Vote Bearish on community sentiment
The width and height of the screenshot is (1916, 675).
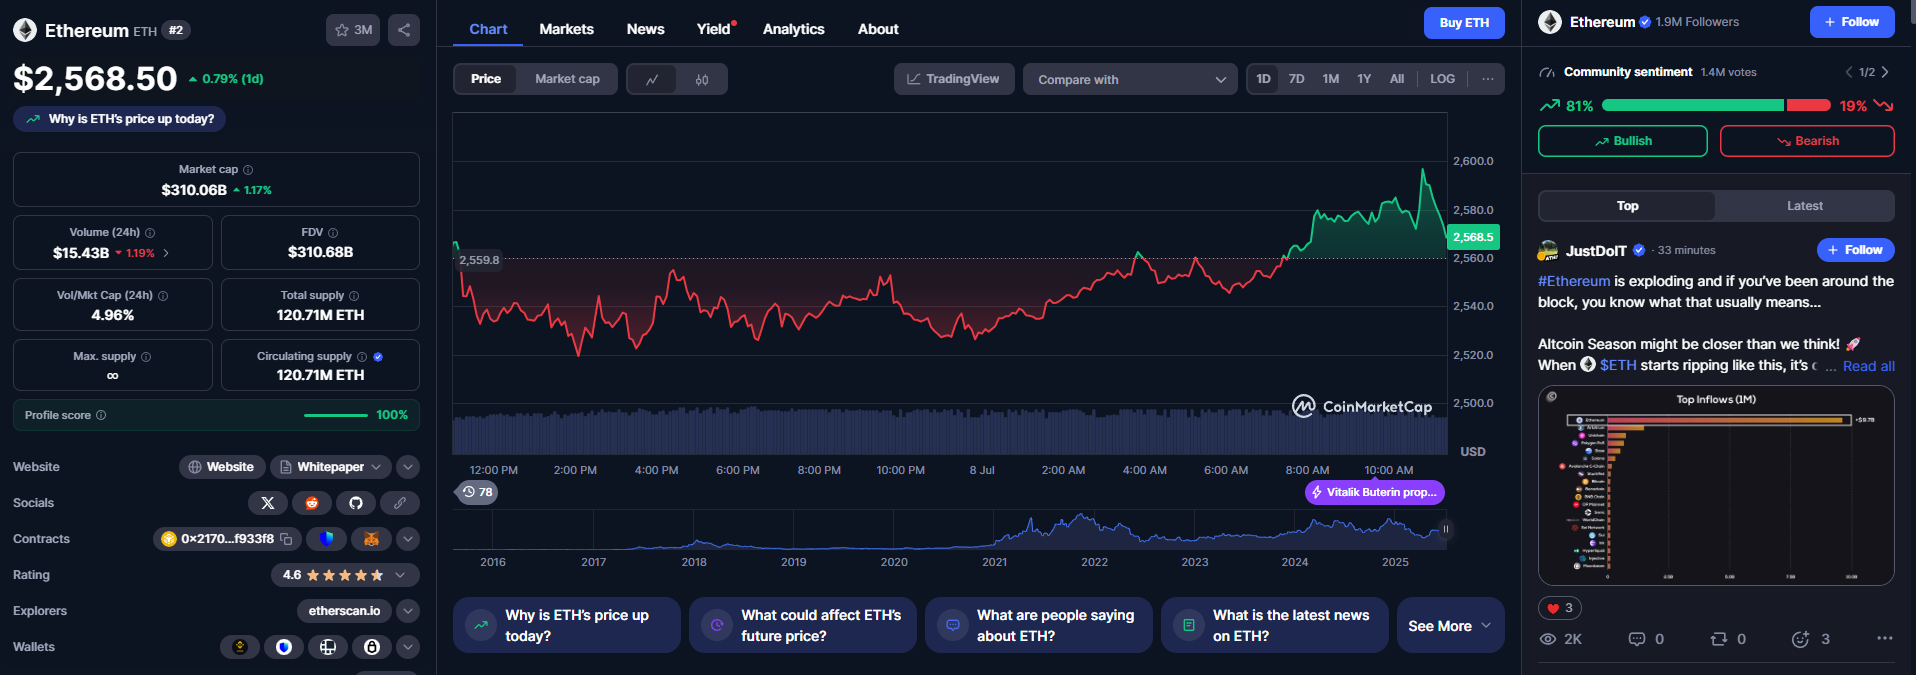[x=1807, y=141]
